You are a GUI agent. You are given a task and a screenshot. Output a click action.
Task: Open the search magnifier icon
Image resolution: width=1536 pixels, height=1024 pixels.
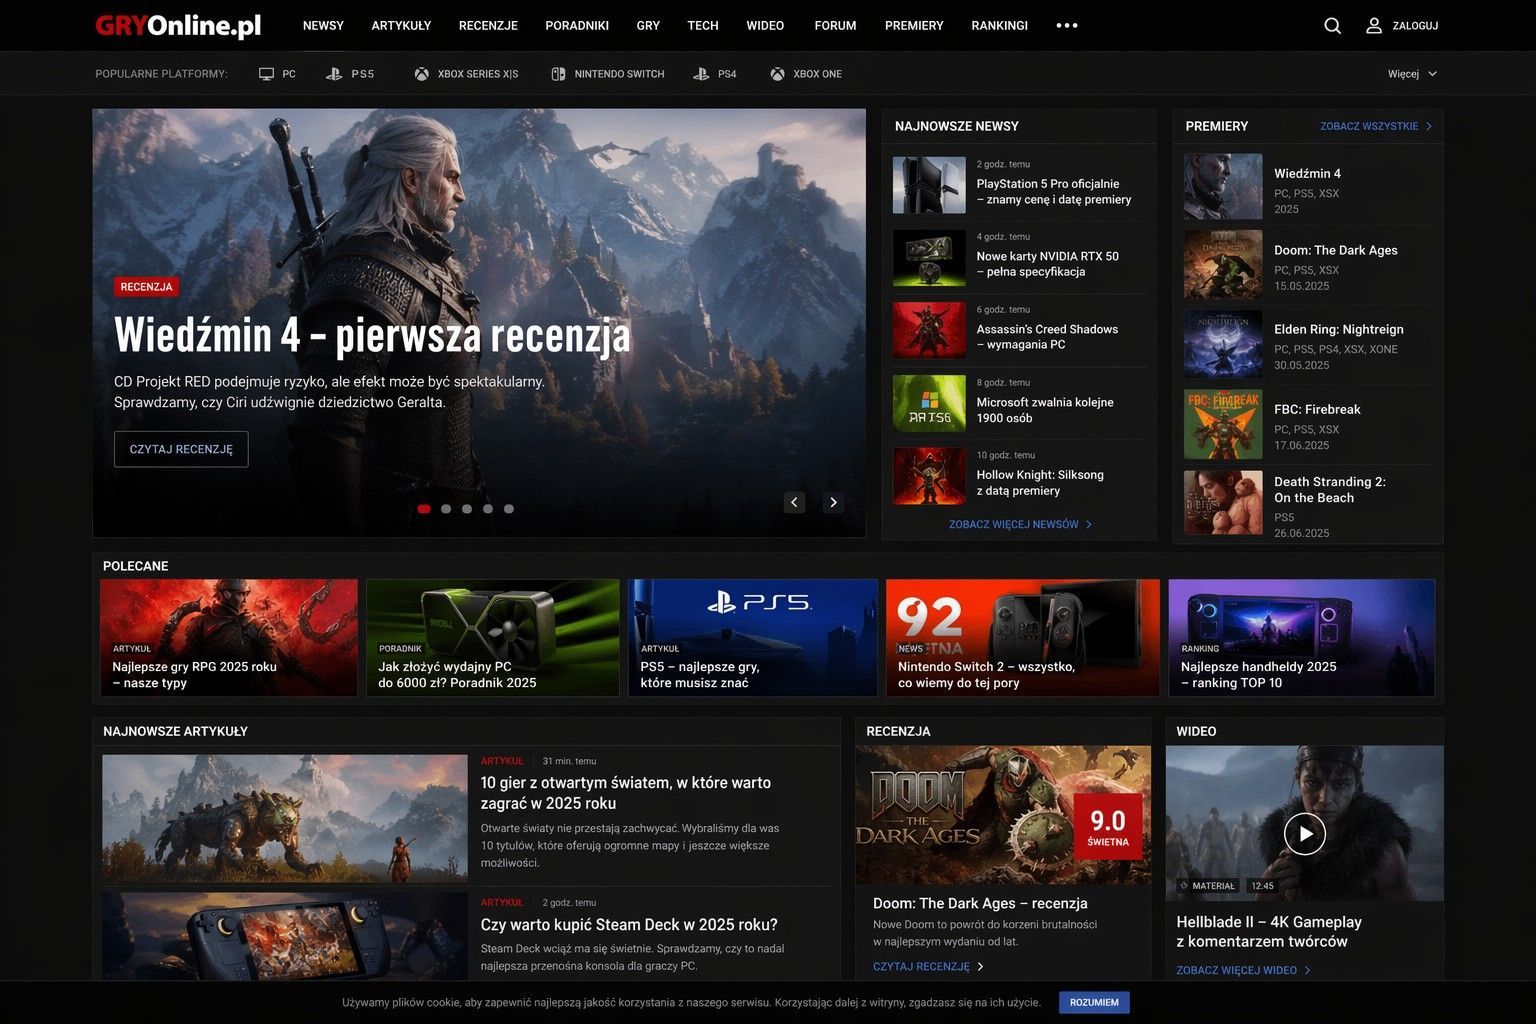(x=1332, y=26)
